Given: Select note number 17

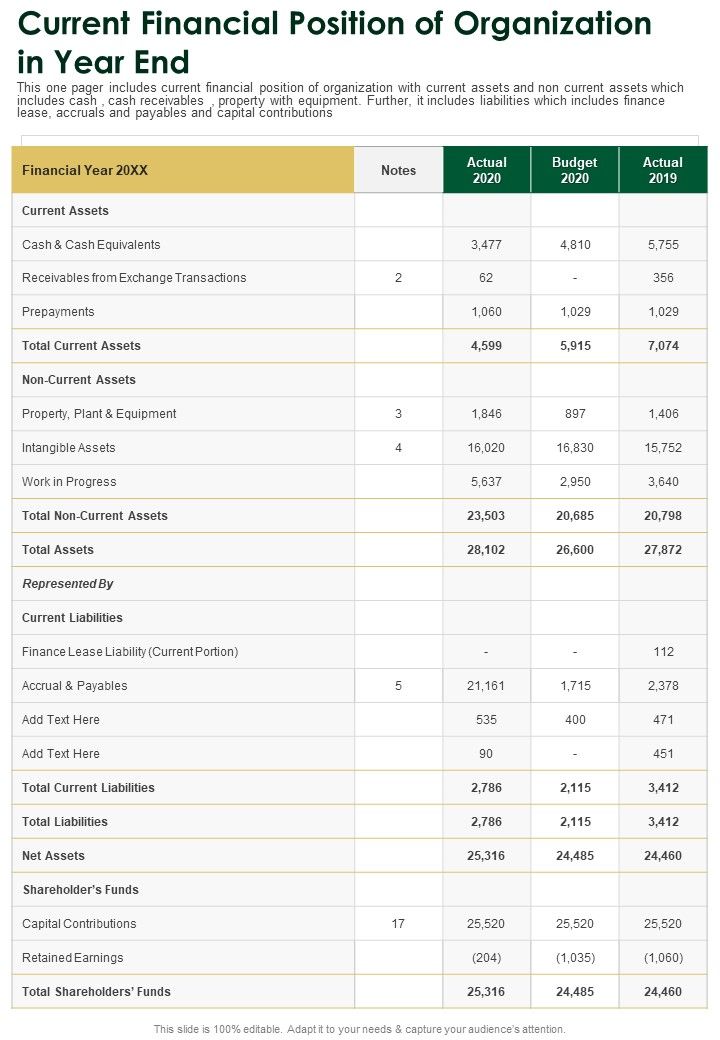Looking at the screenshot, I should click(x=398, y=924).
